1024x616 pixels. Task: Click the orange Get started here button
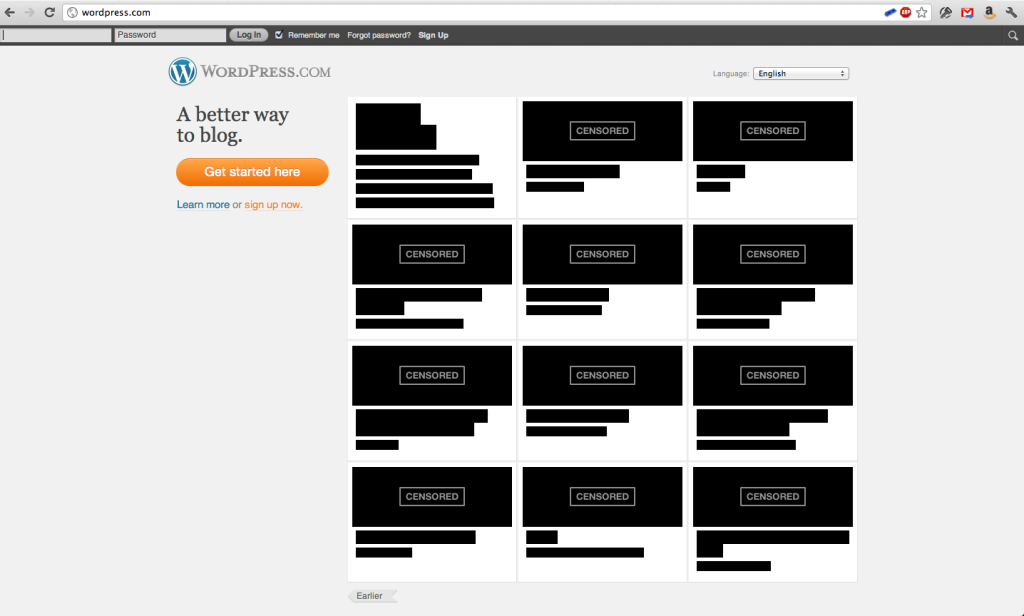coord(252,172)
